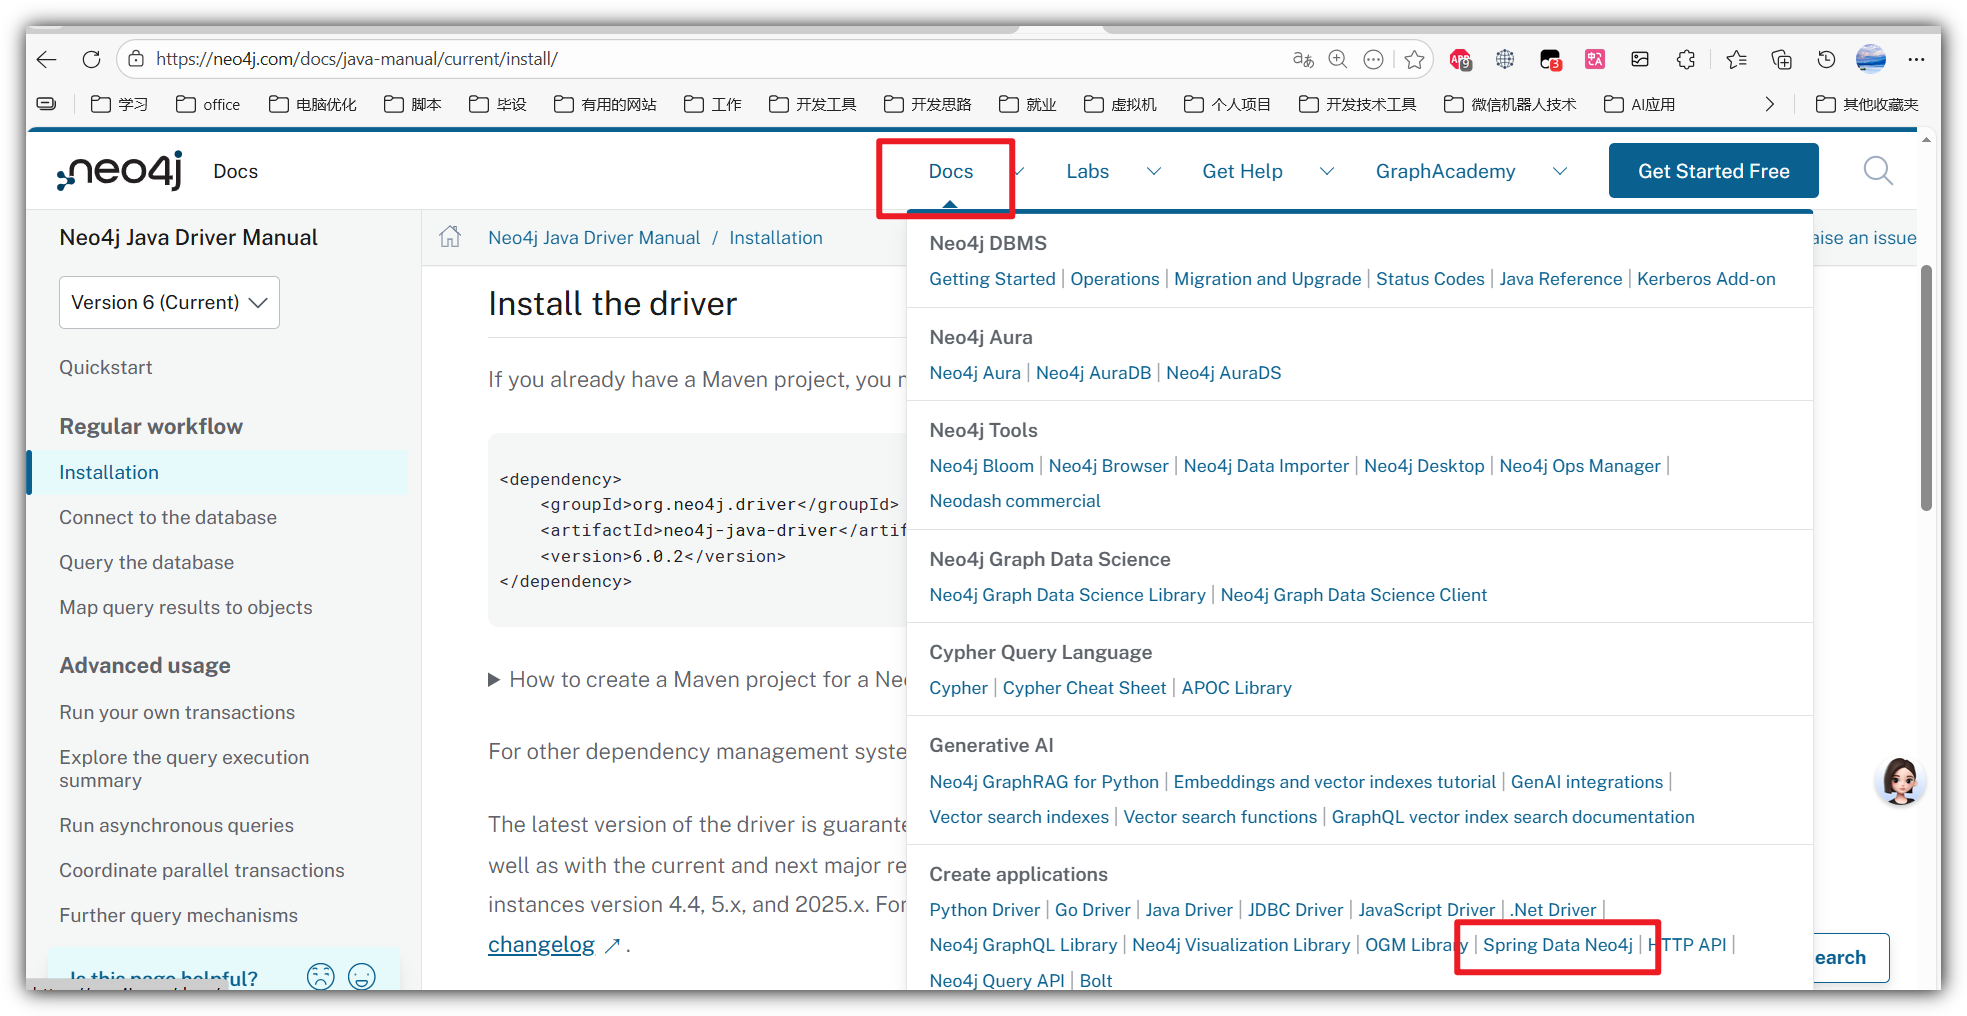
Task: Open browser settings and more menu
Action: coord(1916,59)
